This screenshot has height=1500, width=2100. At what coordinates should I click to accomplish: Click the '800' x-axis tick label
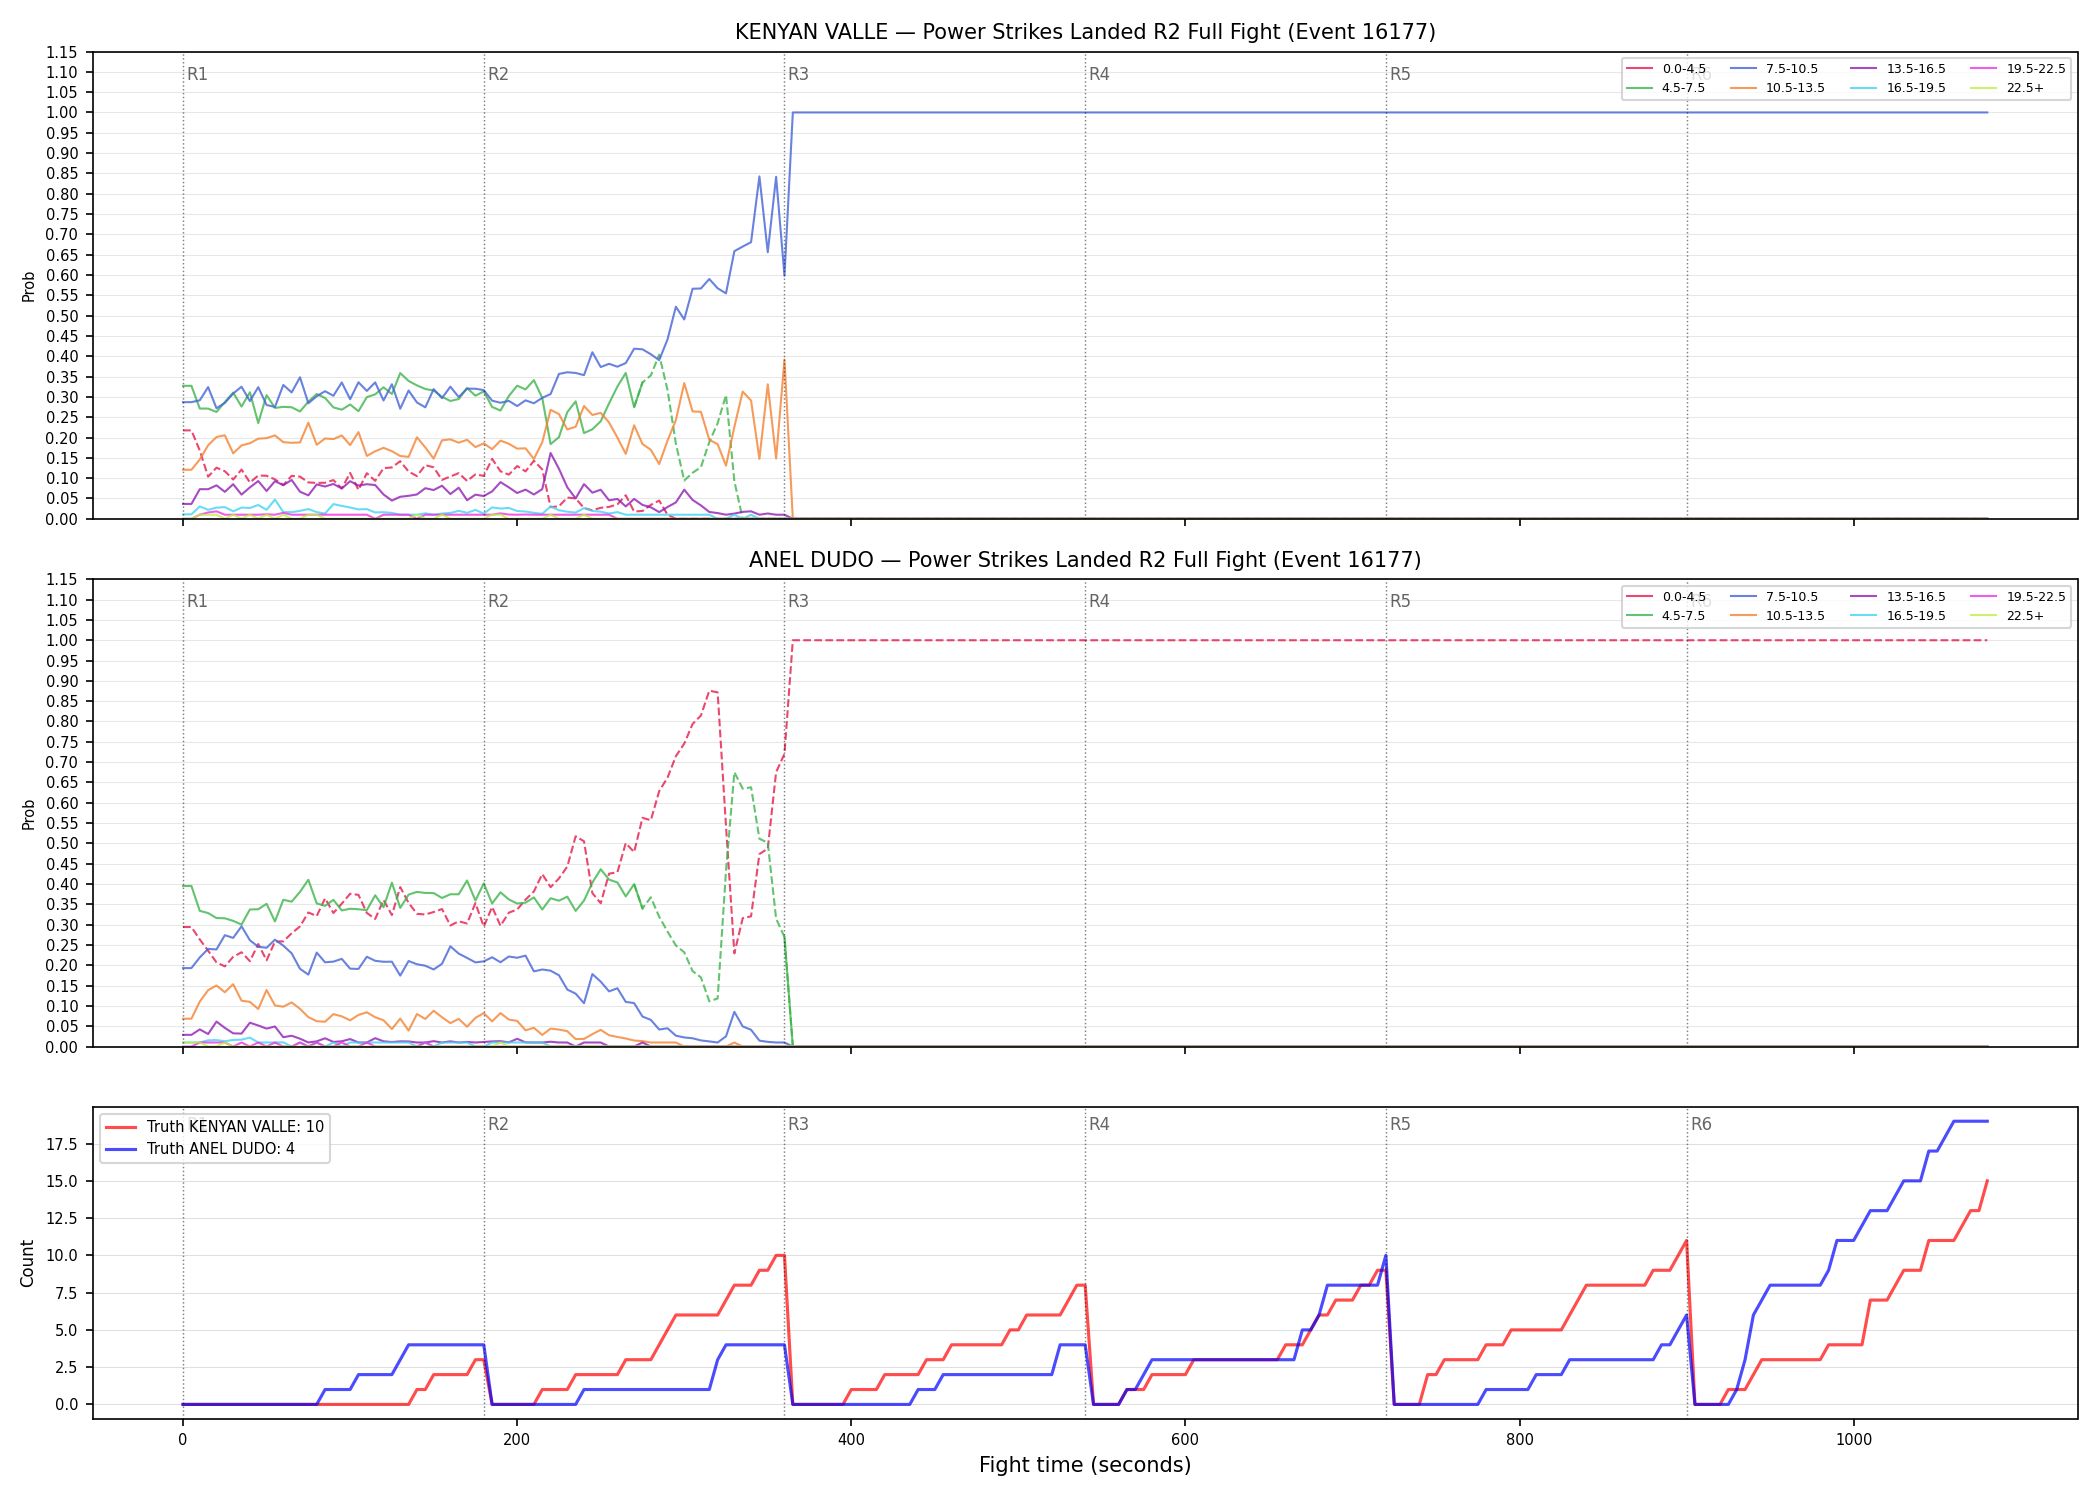1519,1440
